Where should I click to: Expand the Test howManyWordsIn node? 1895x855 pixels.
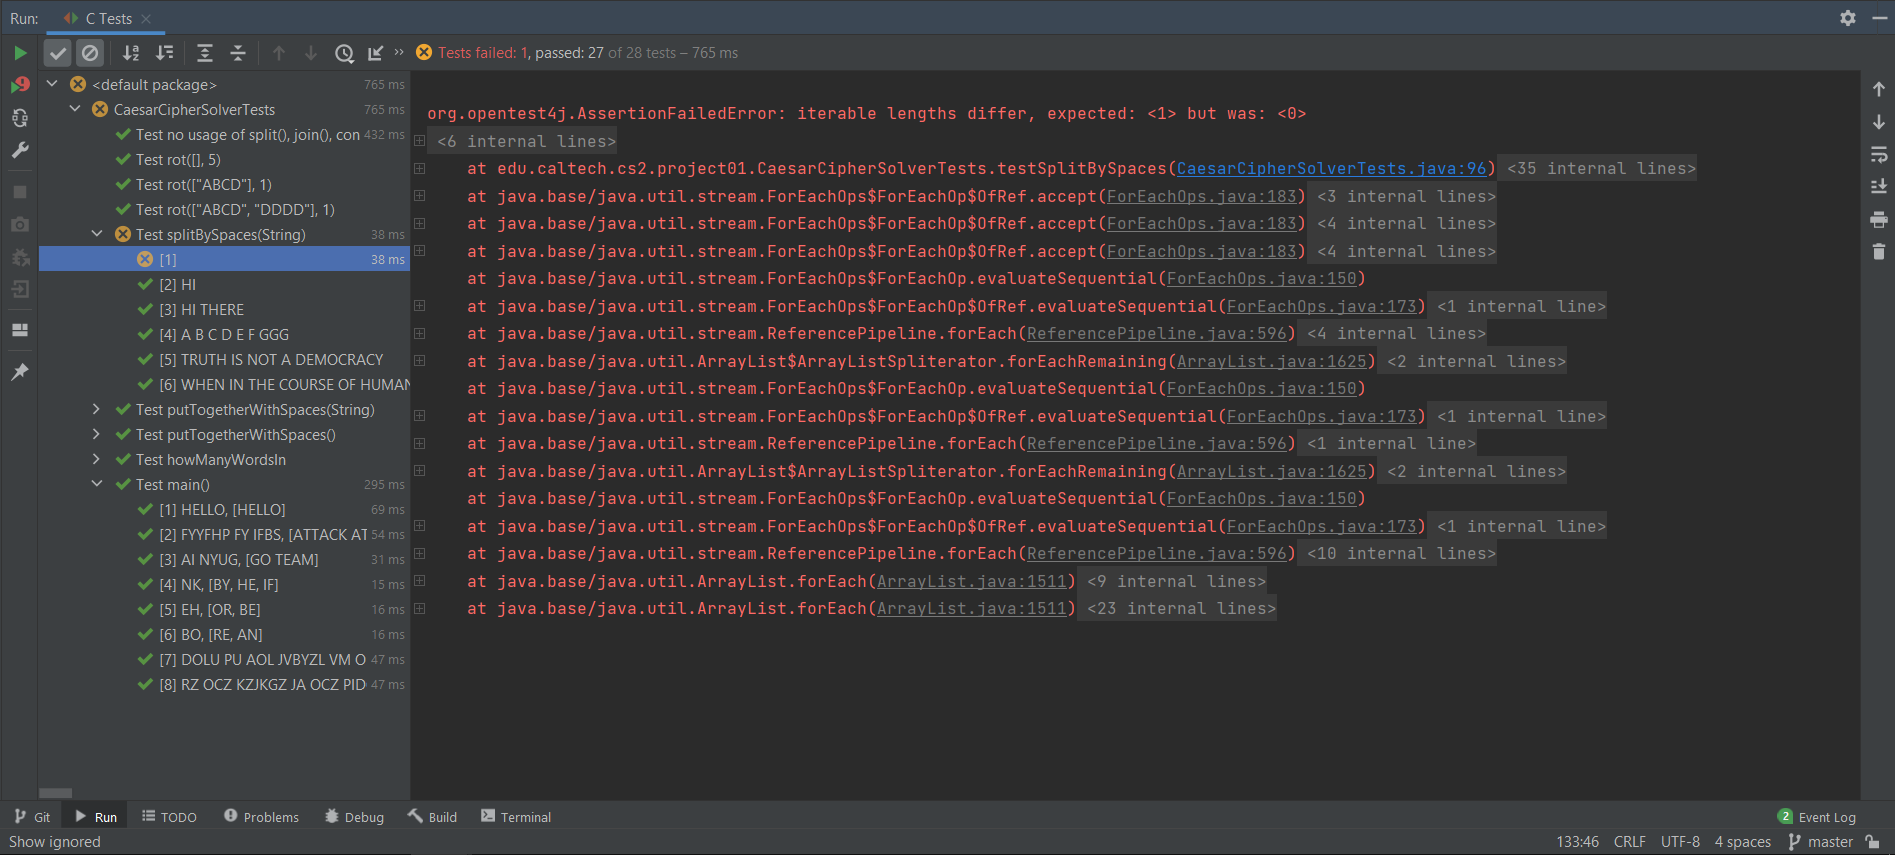click(x=97, y=460)
